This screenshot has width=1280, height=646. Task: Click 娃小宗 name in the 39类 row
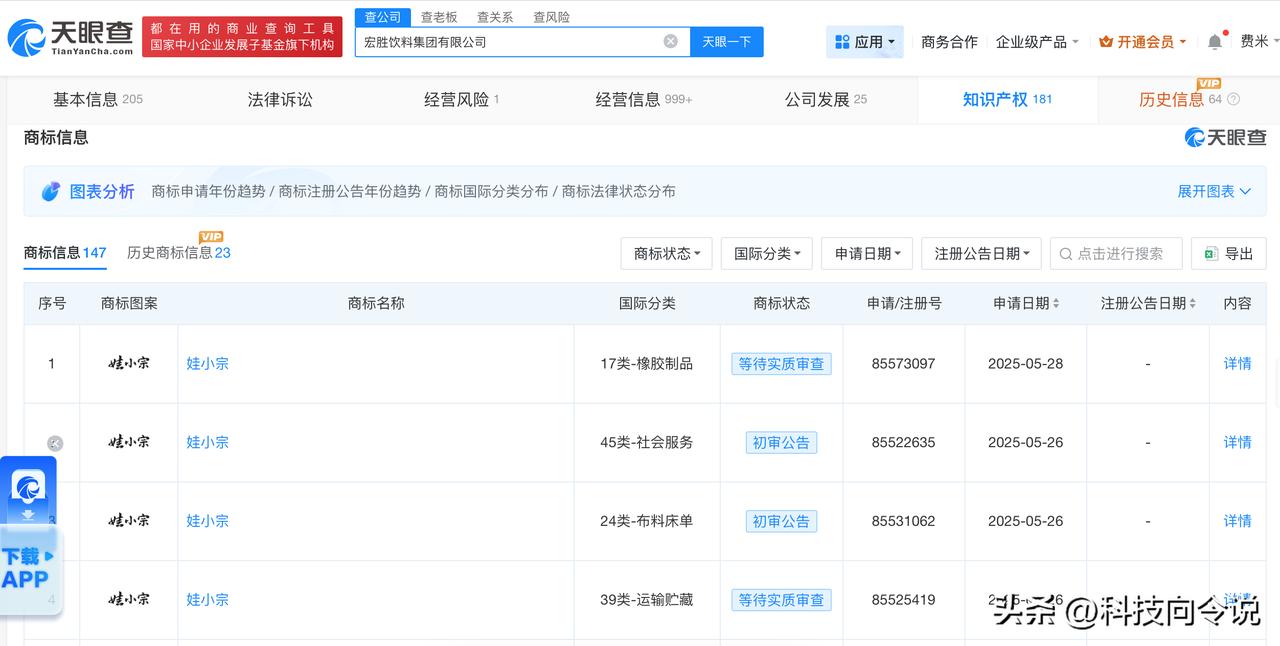[x=208, y=600]
